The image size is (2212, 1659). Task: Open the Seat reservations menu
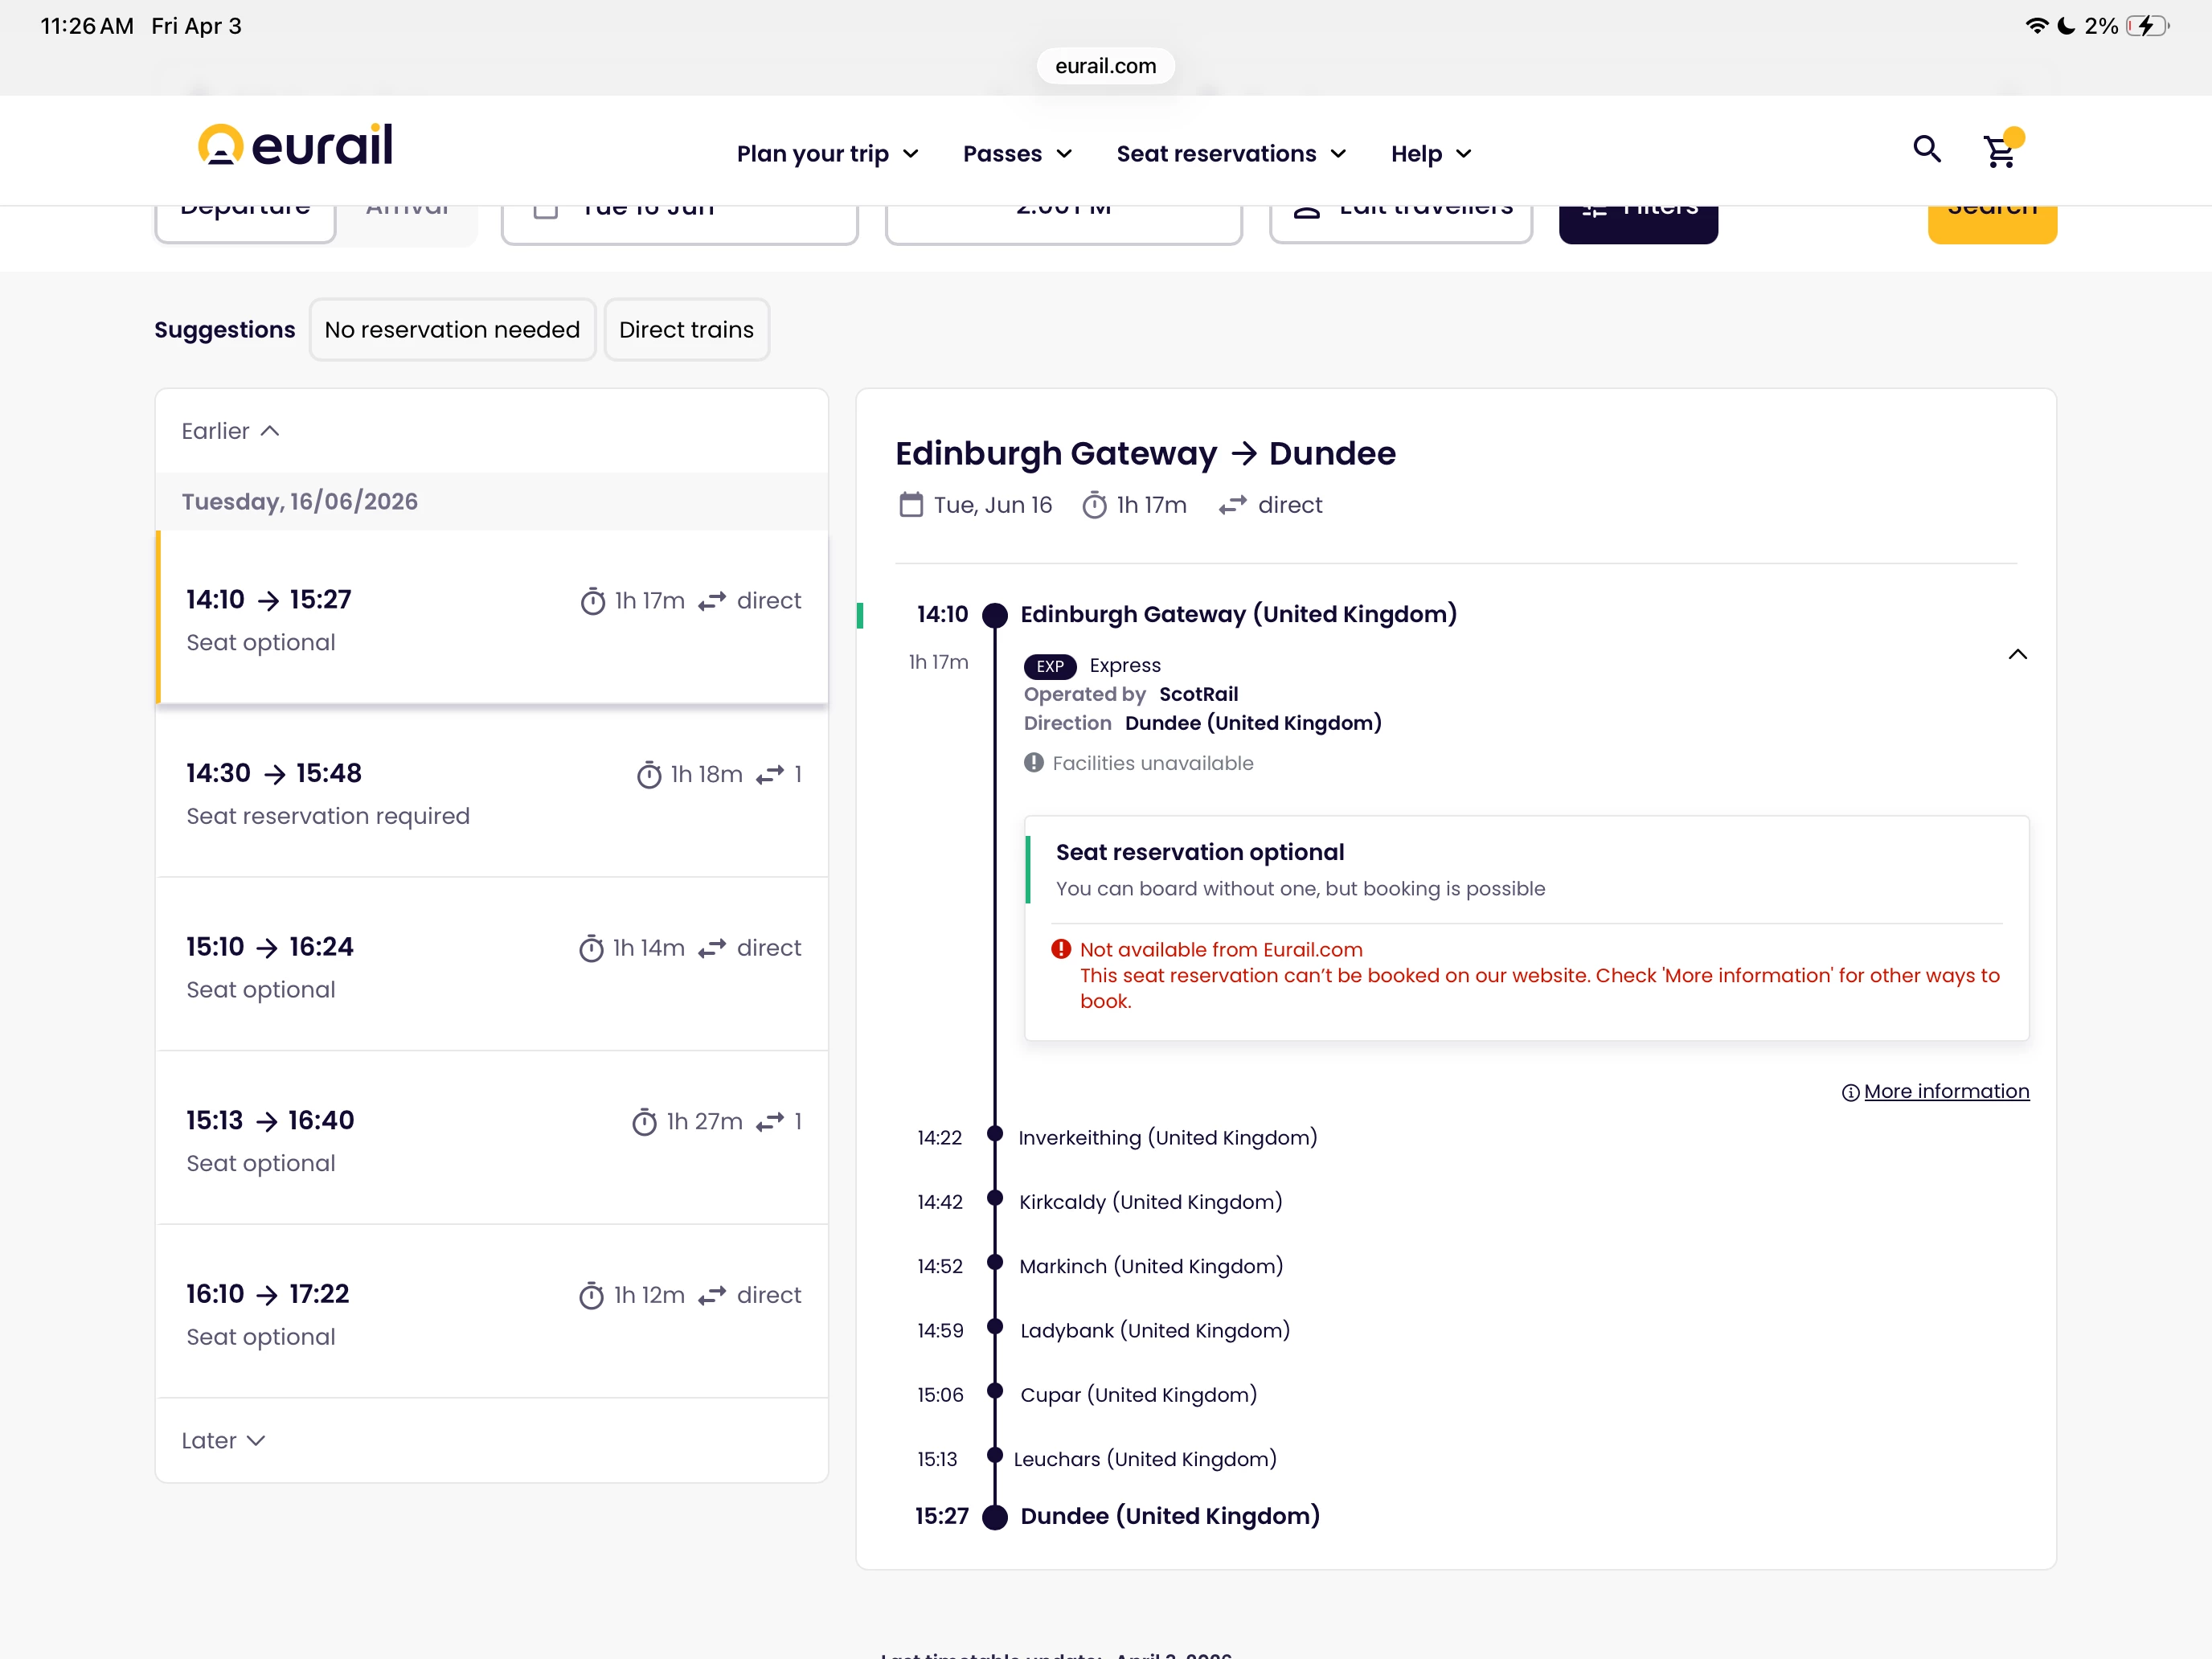pos(1231,154)
